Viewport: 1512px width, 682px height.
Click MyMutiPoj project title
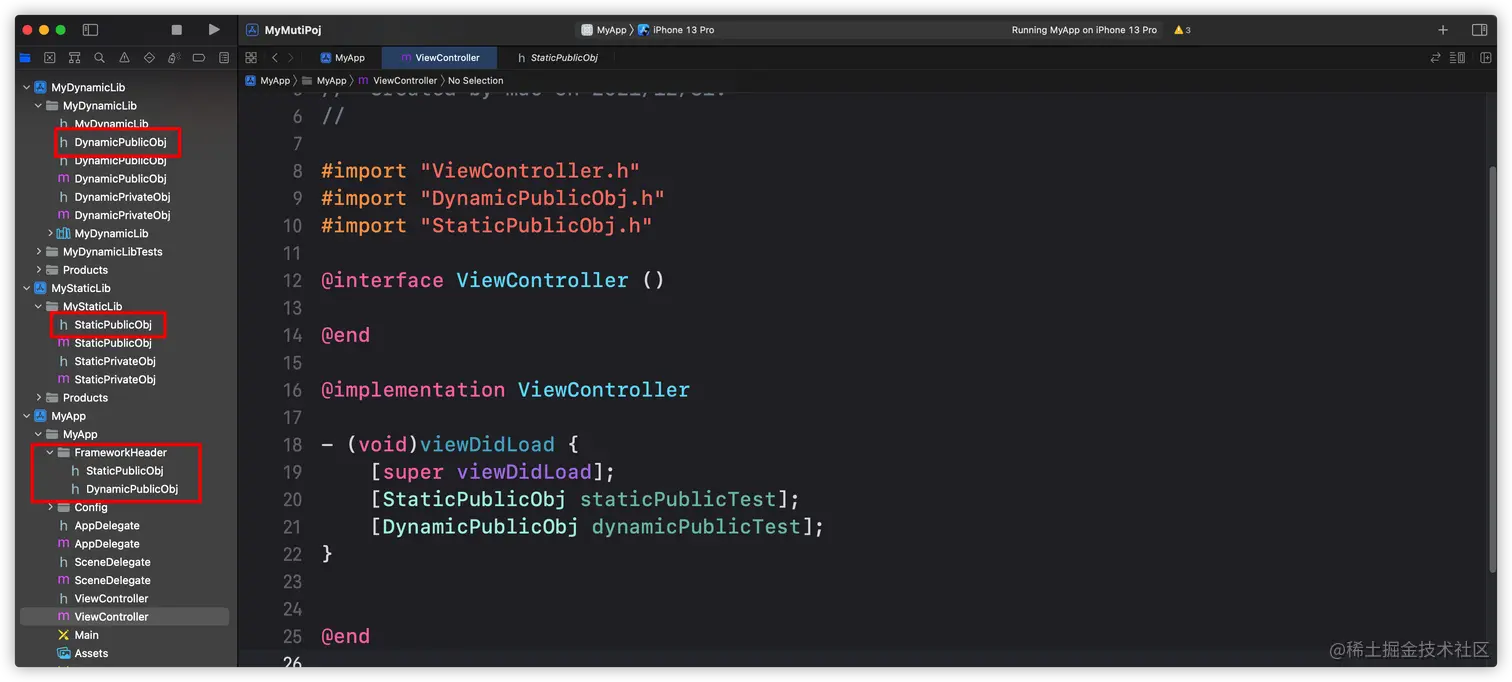(293, 30)
